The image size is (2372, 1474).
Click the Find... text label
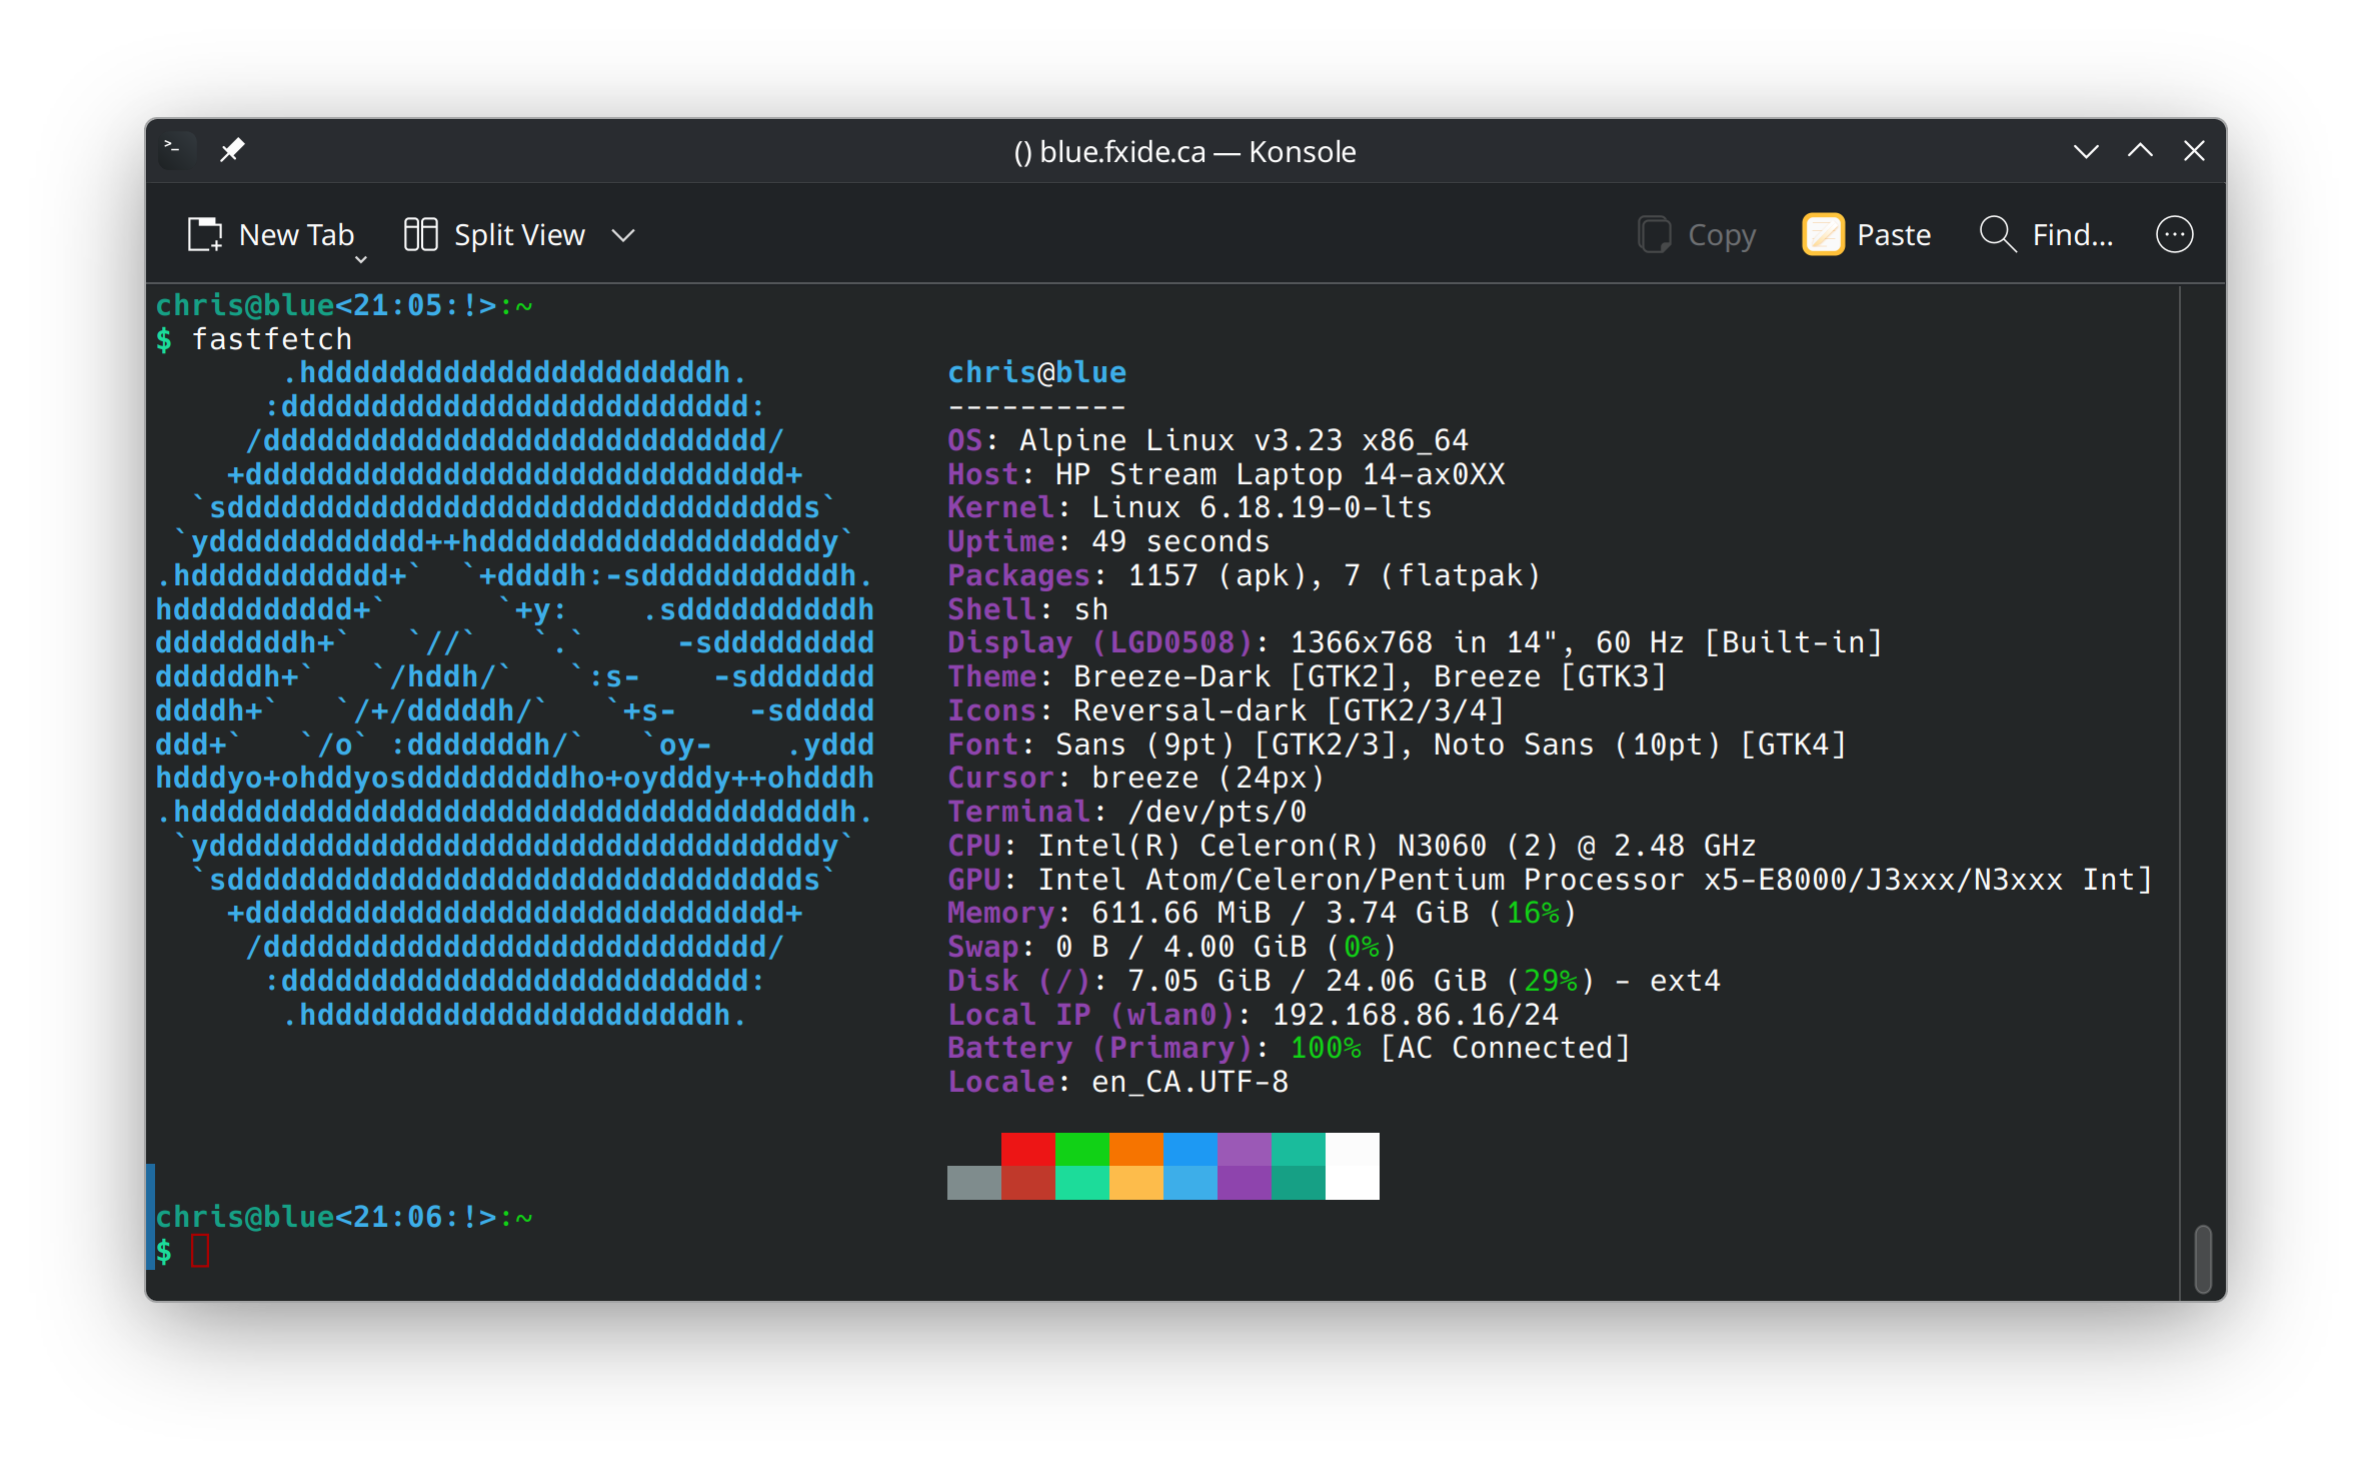tap(2072, 235)
